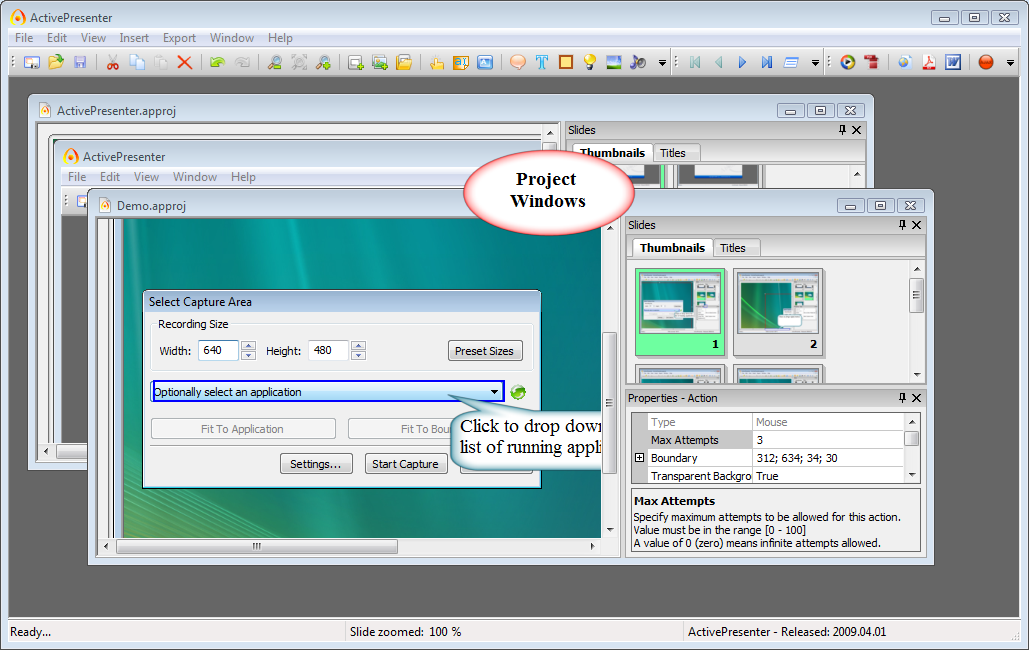
Task: Export to HTML with the globe page icon
Action: point(905,62)
